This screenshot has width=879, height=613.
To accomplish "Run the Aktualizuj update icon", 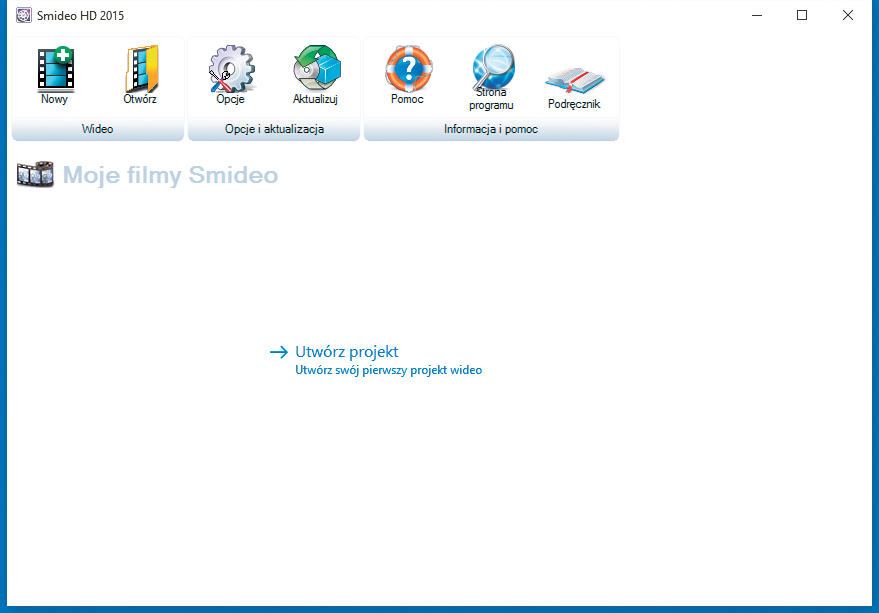I will 316,70.
